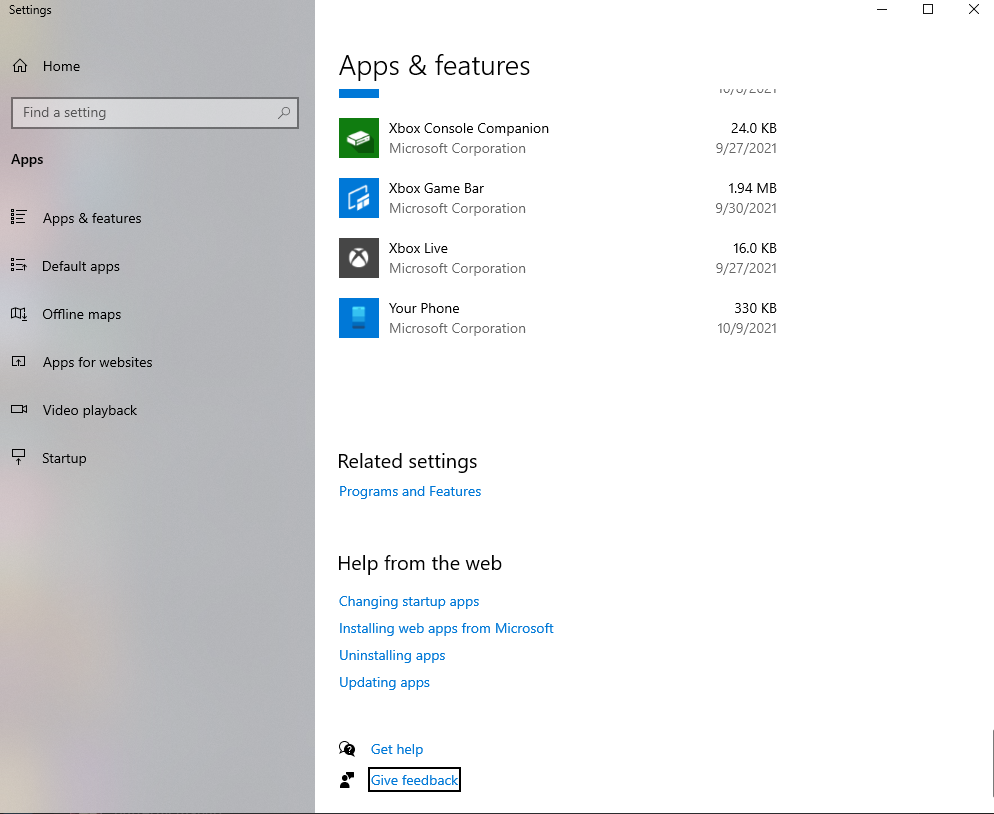Click the Changing startup apps link
The width and height of the screenshot is (994, 814).
pos(409,601)
